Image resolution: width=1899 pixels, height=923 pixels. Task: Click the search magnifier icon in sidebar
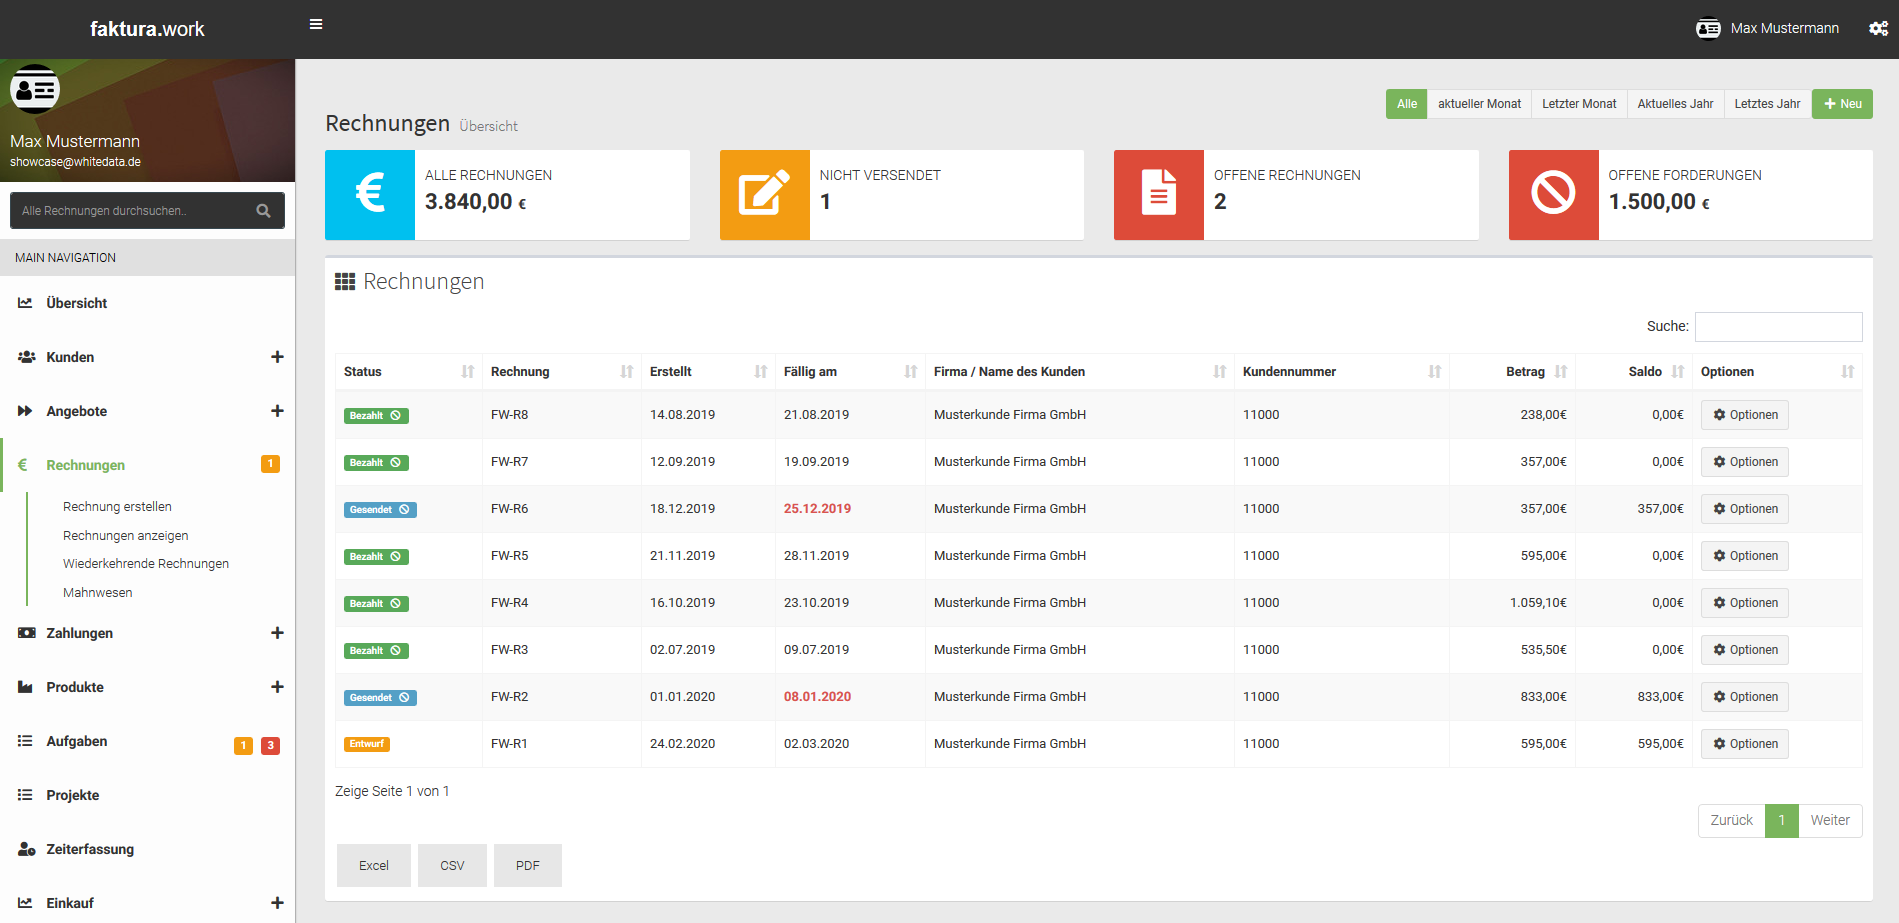click(264, 211)
